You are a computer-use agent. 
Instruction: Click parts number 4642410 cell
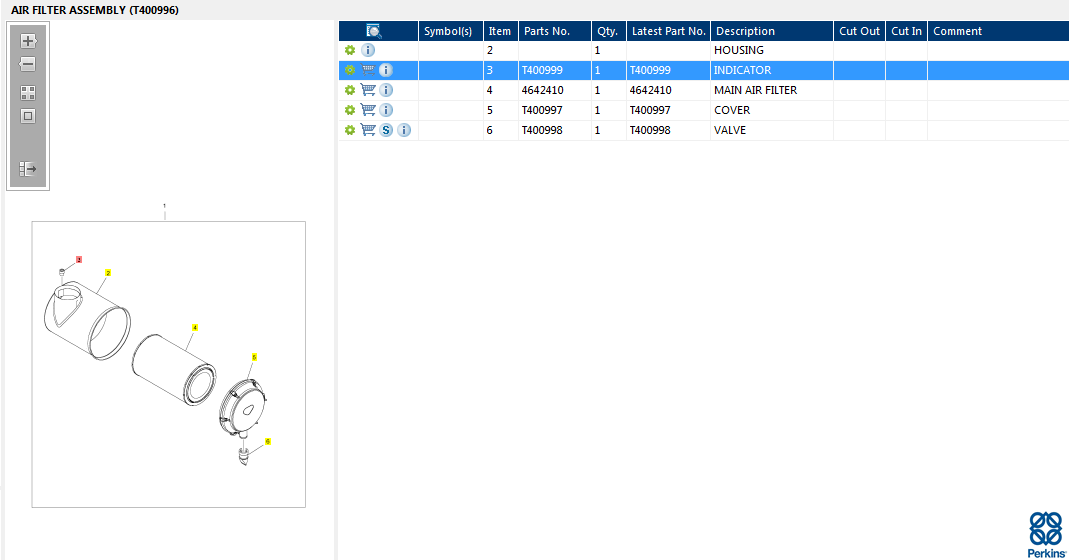point(554,90)
